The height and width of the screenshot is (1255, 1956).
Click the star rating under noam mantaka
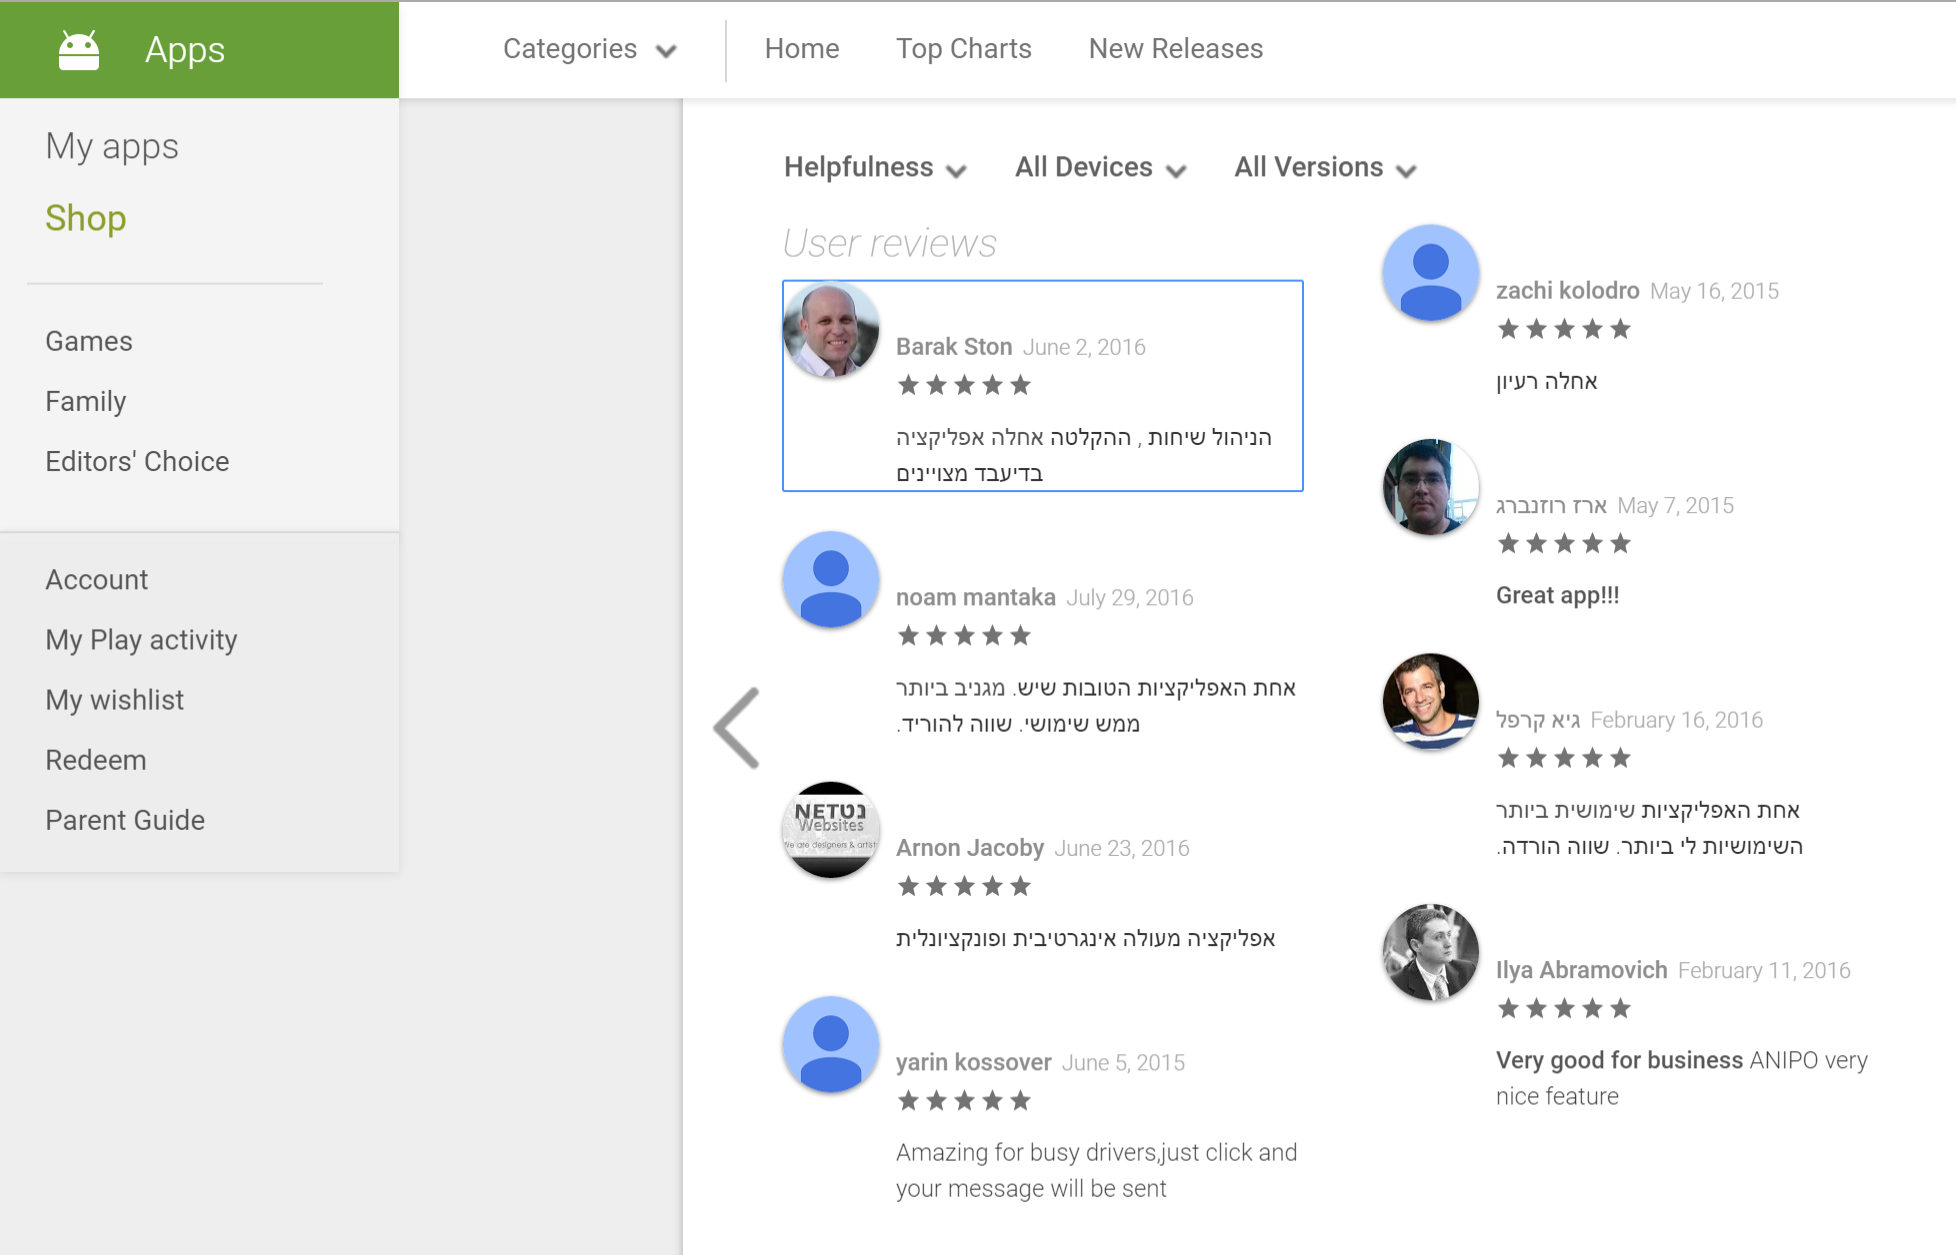click(964, 636)
